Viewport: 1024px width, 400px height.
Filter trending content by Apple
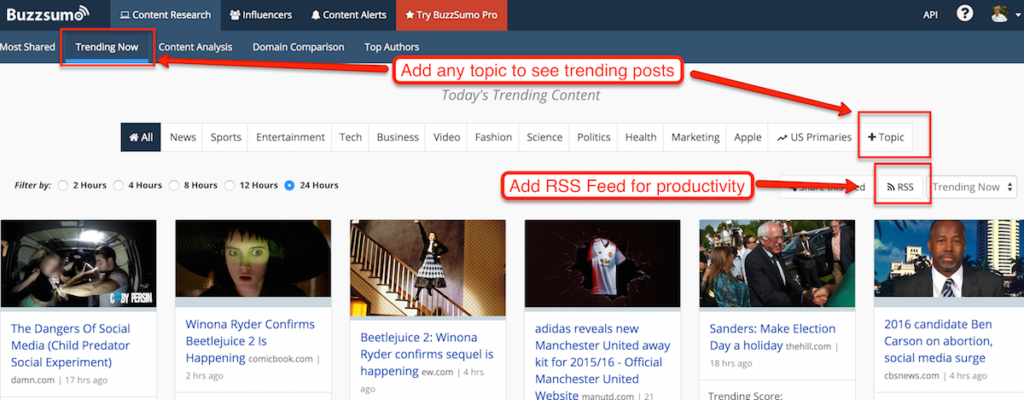point(747,137)
